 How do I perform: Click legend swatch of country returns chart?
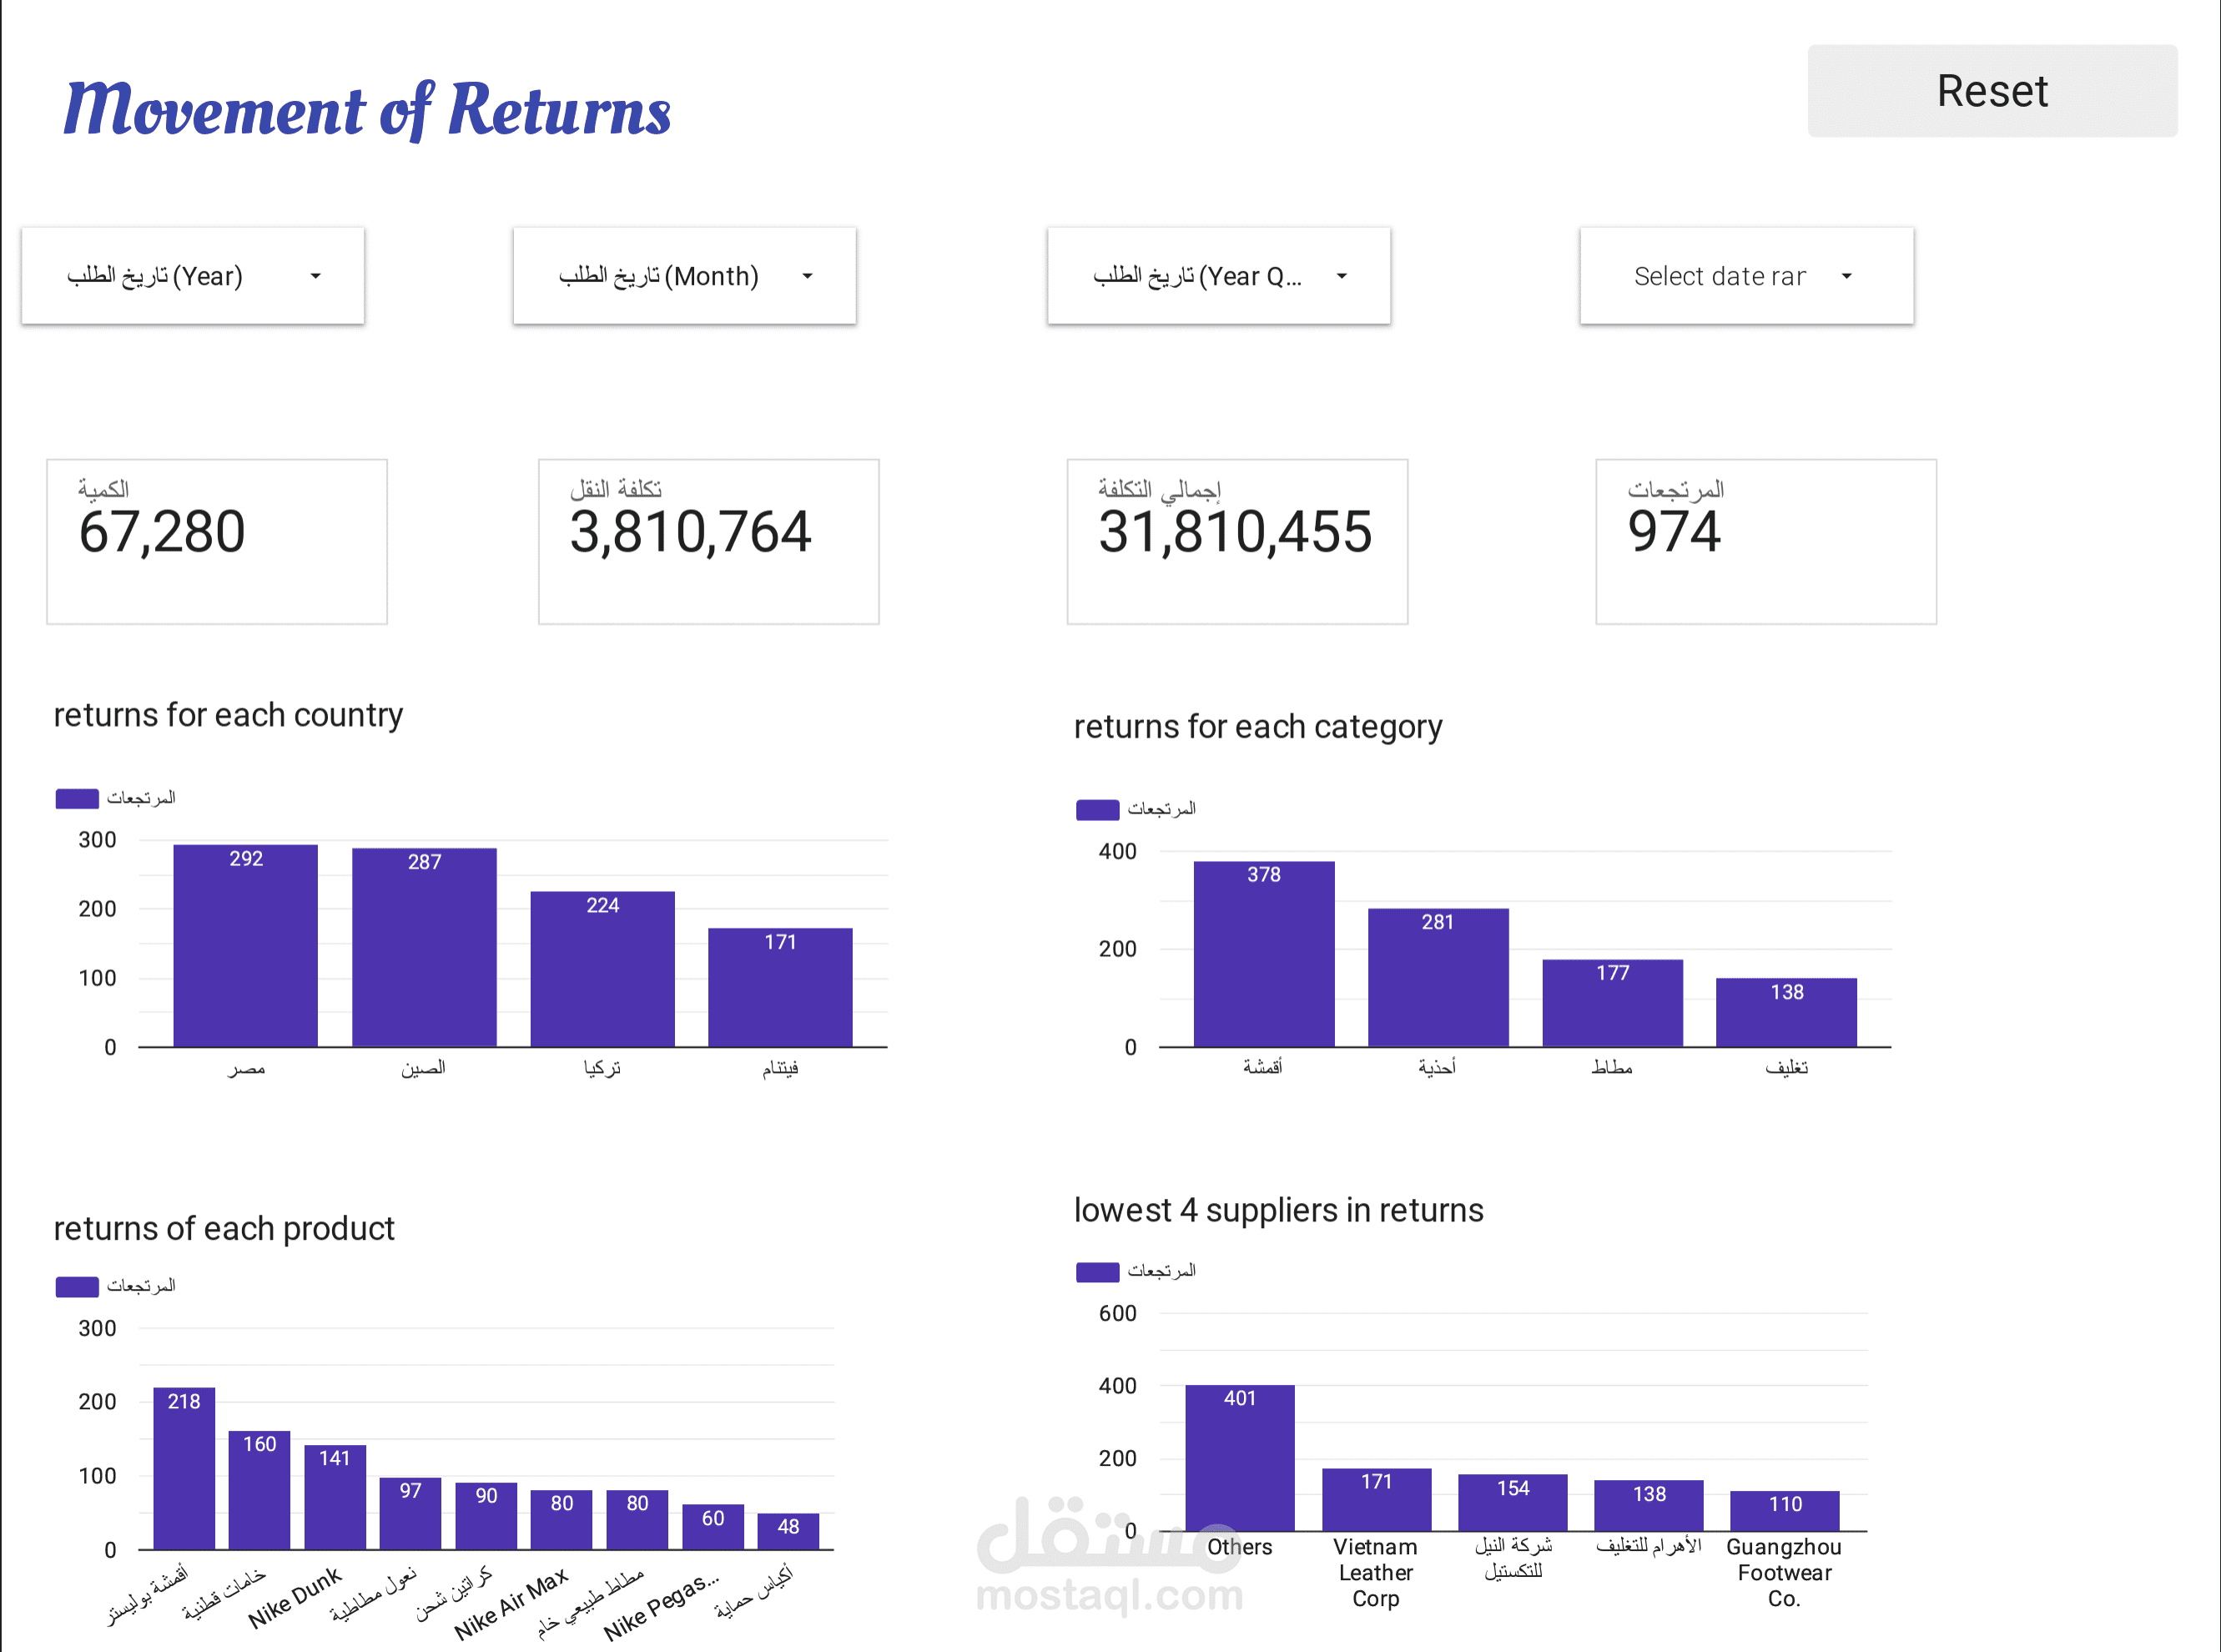pos(77,798)
